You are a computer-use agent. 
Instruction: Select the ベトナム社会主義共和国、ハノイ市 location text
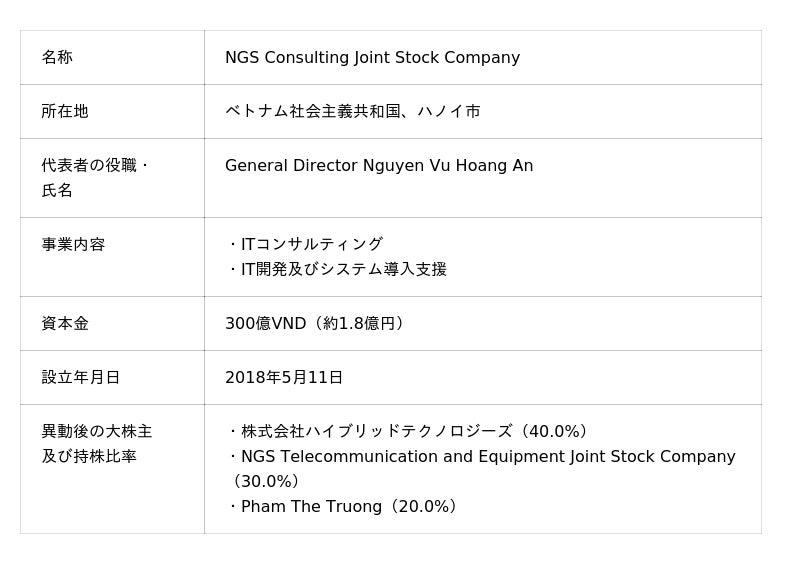click(x=353, y=112)
